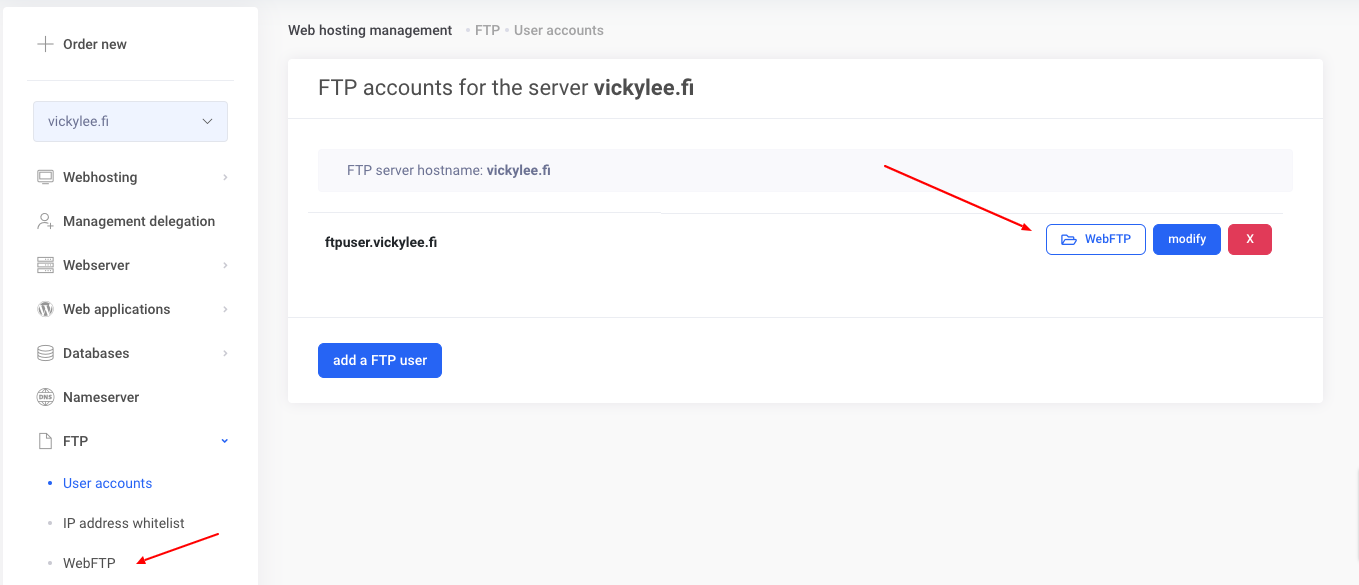The width and height of the screenshot is (1359, 585).
Task: Expand the Webserver submenu arrow
Action: [x=225, y=265]
